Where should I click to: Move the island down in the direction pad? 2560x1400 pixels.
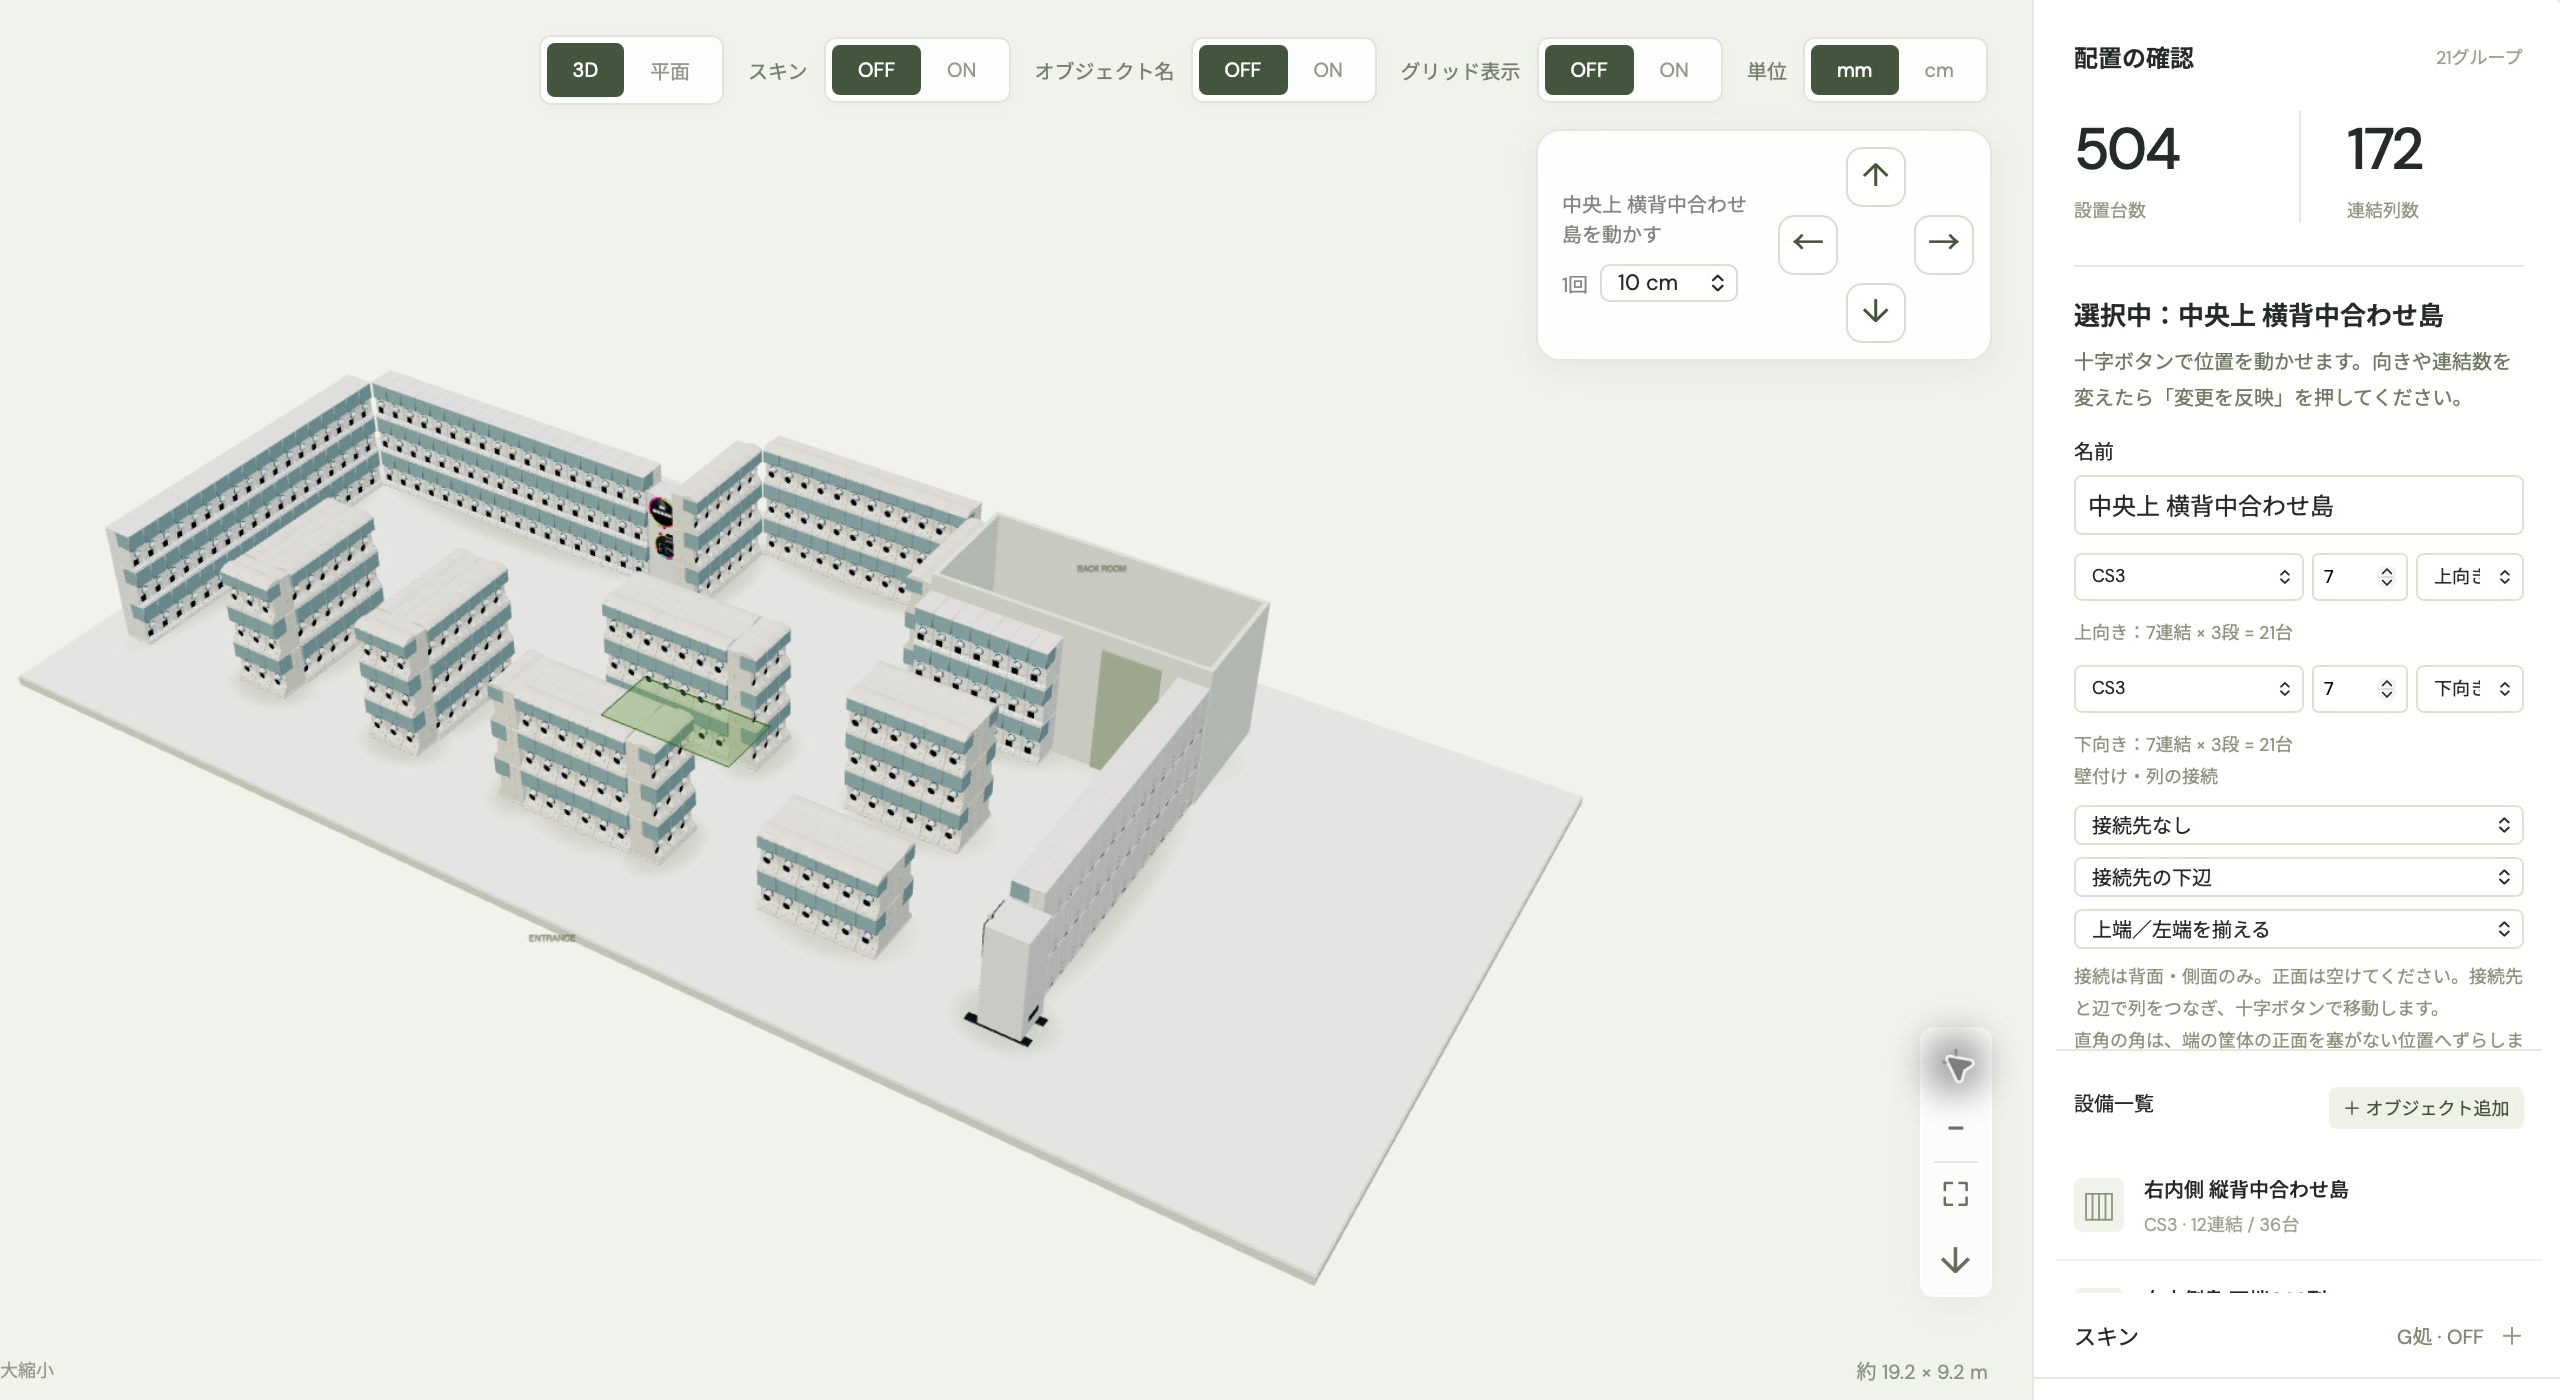(1875, 312)
